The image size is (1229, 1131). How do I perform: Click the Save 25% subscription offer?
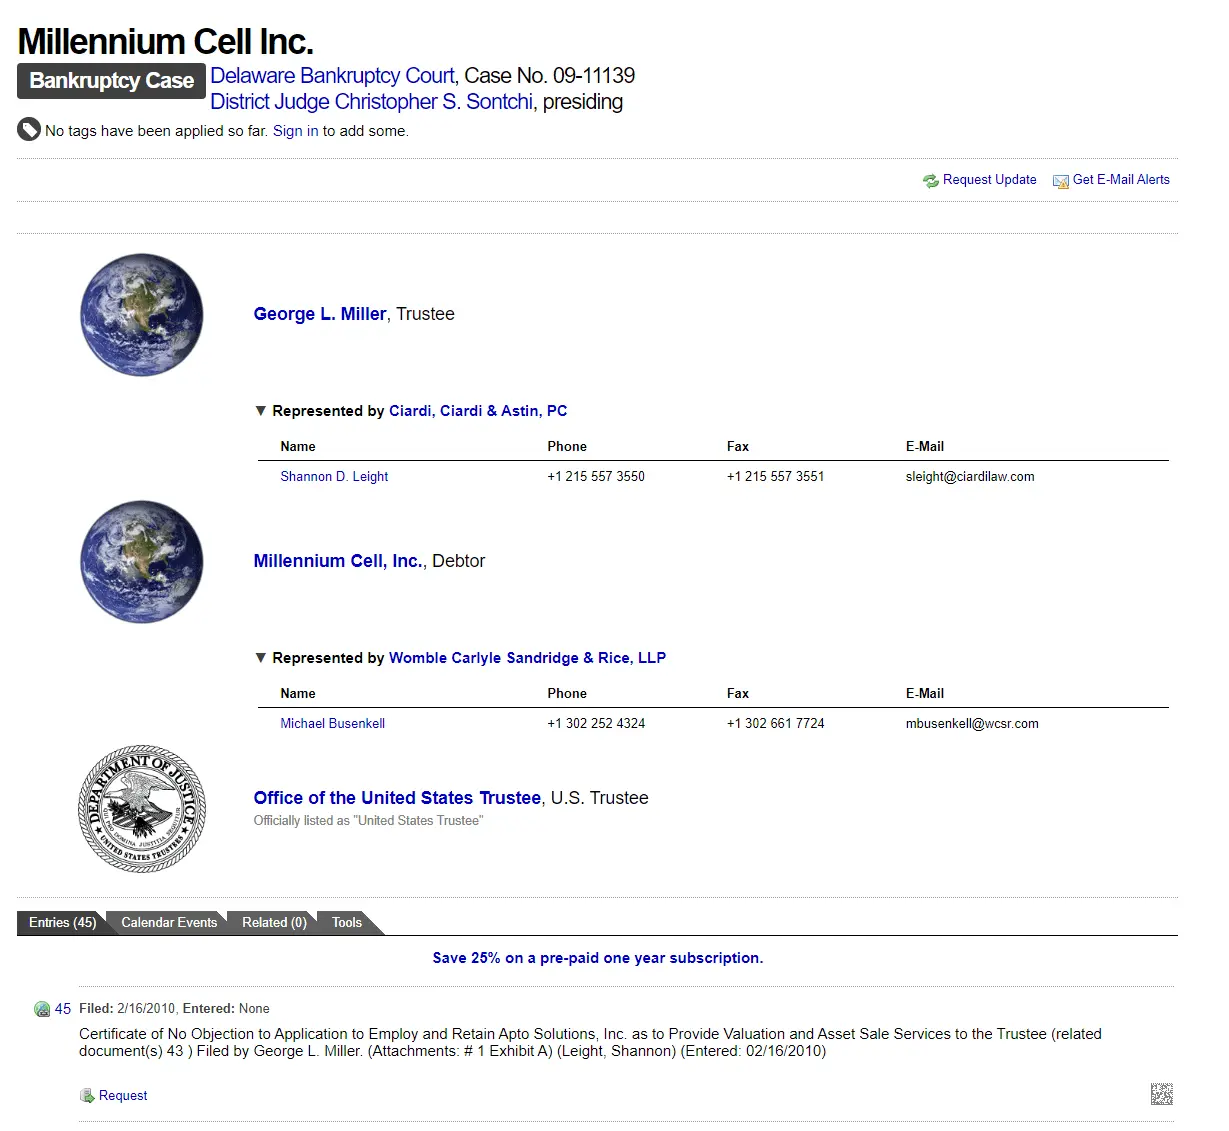click(x=597, y=958)
